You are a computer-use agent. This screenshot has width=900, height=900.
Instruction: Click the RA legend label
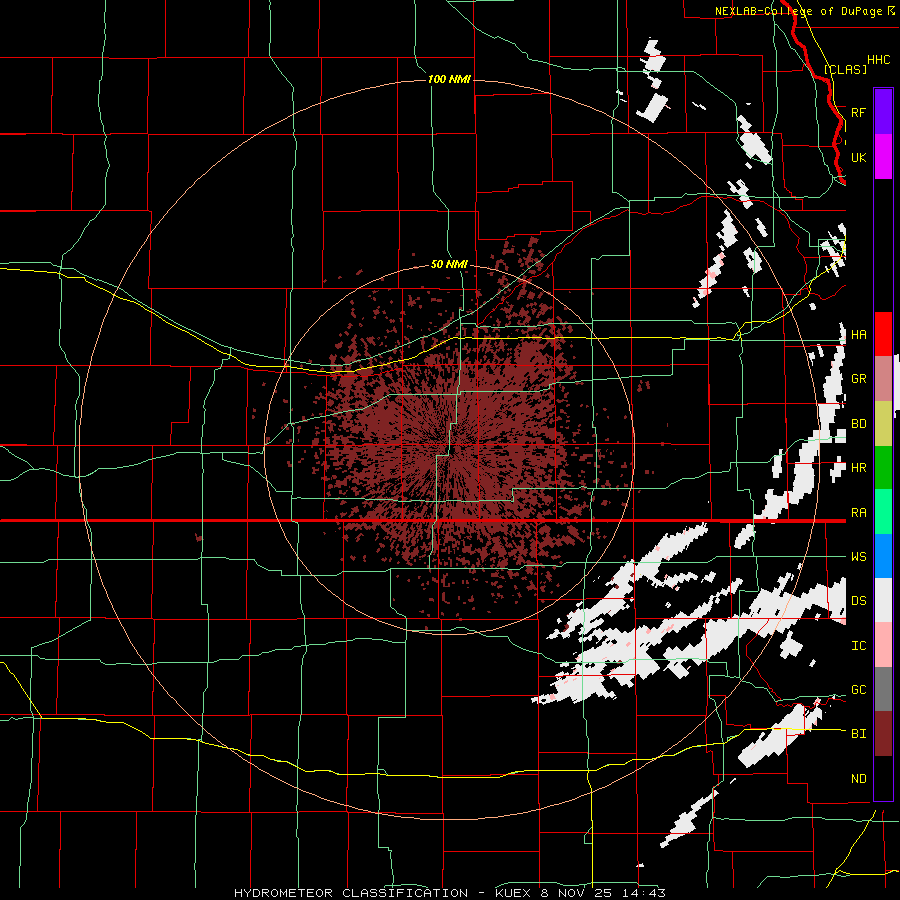tap(858, 513)
